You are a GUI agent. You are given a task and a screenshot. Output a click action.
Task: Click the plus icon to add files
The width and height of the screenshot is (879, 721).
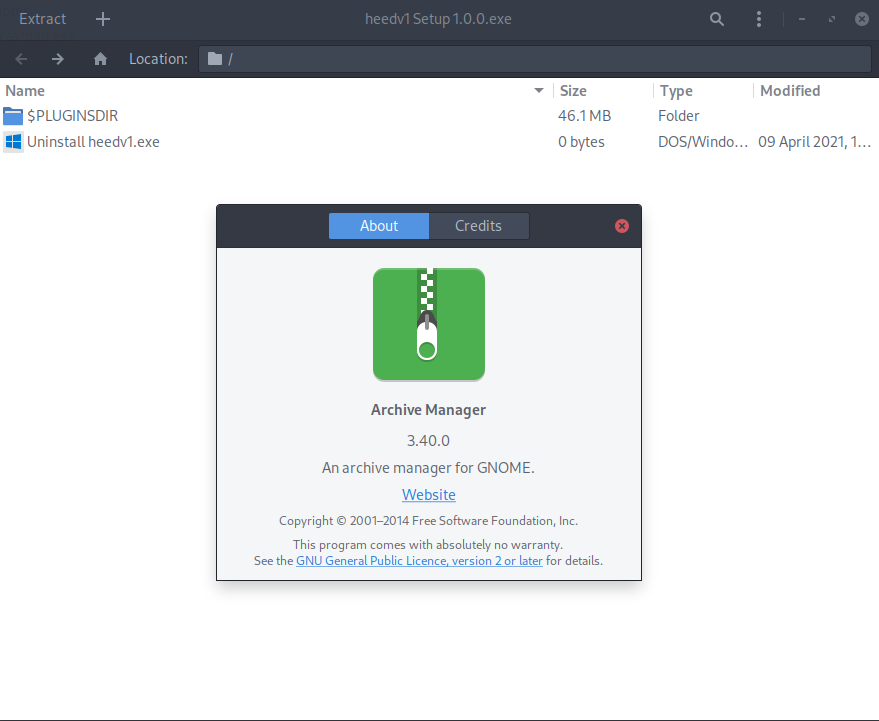(x=103, y=19)
